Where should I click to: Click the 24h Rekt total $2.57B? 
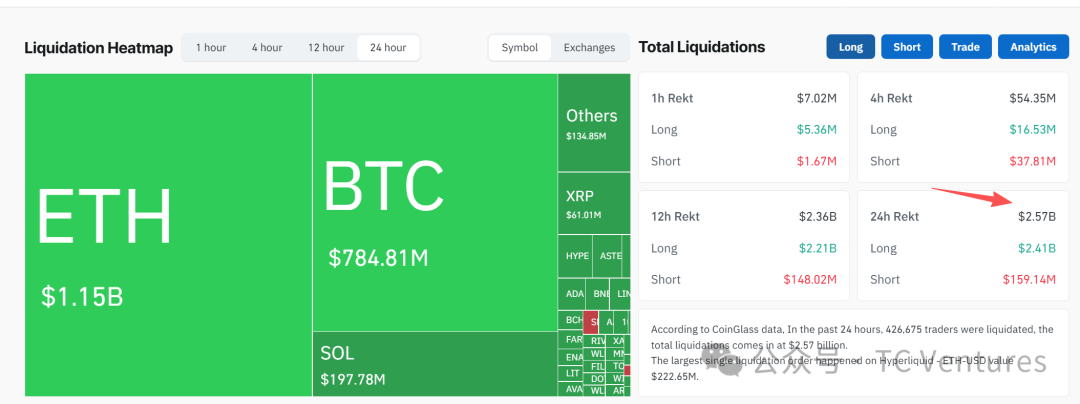pos(1037,217)
